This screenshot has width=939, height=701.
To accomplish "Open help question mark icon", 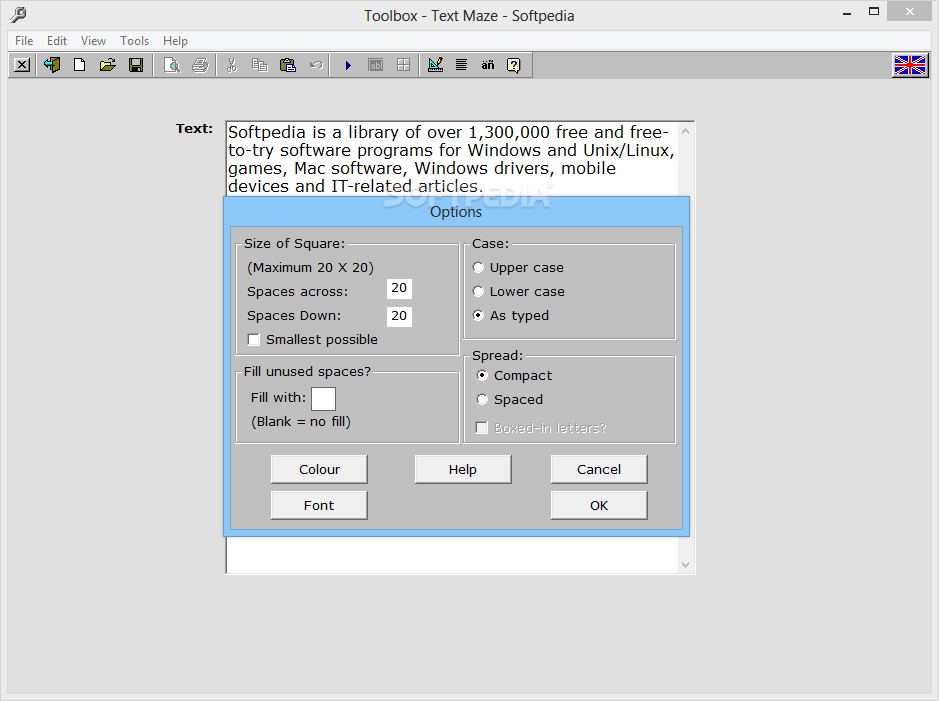I will coord(514,65).
